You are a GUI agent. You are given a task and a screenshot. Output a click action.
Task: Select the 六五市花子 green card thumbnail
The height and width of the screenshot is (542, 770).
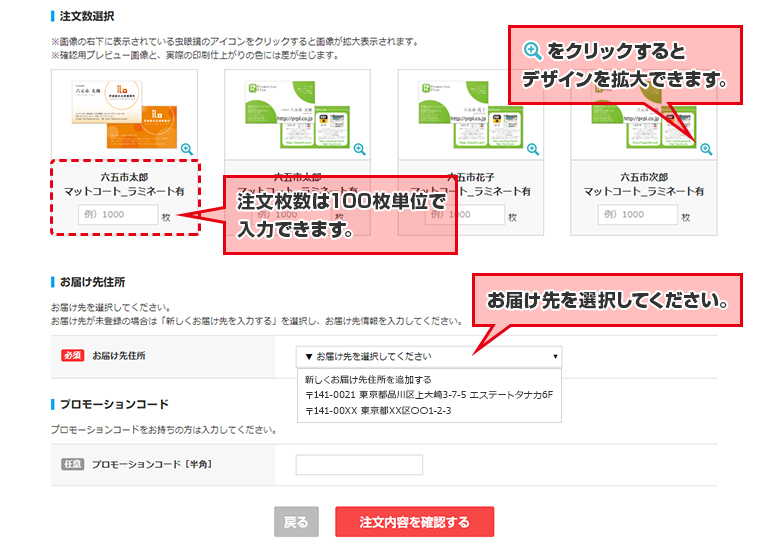point(470,115)
